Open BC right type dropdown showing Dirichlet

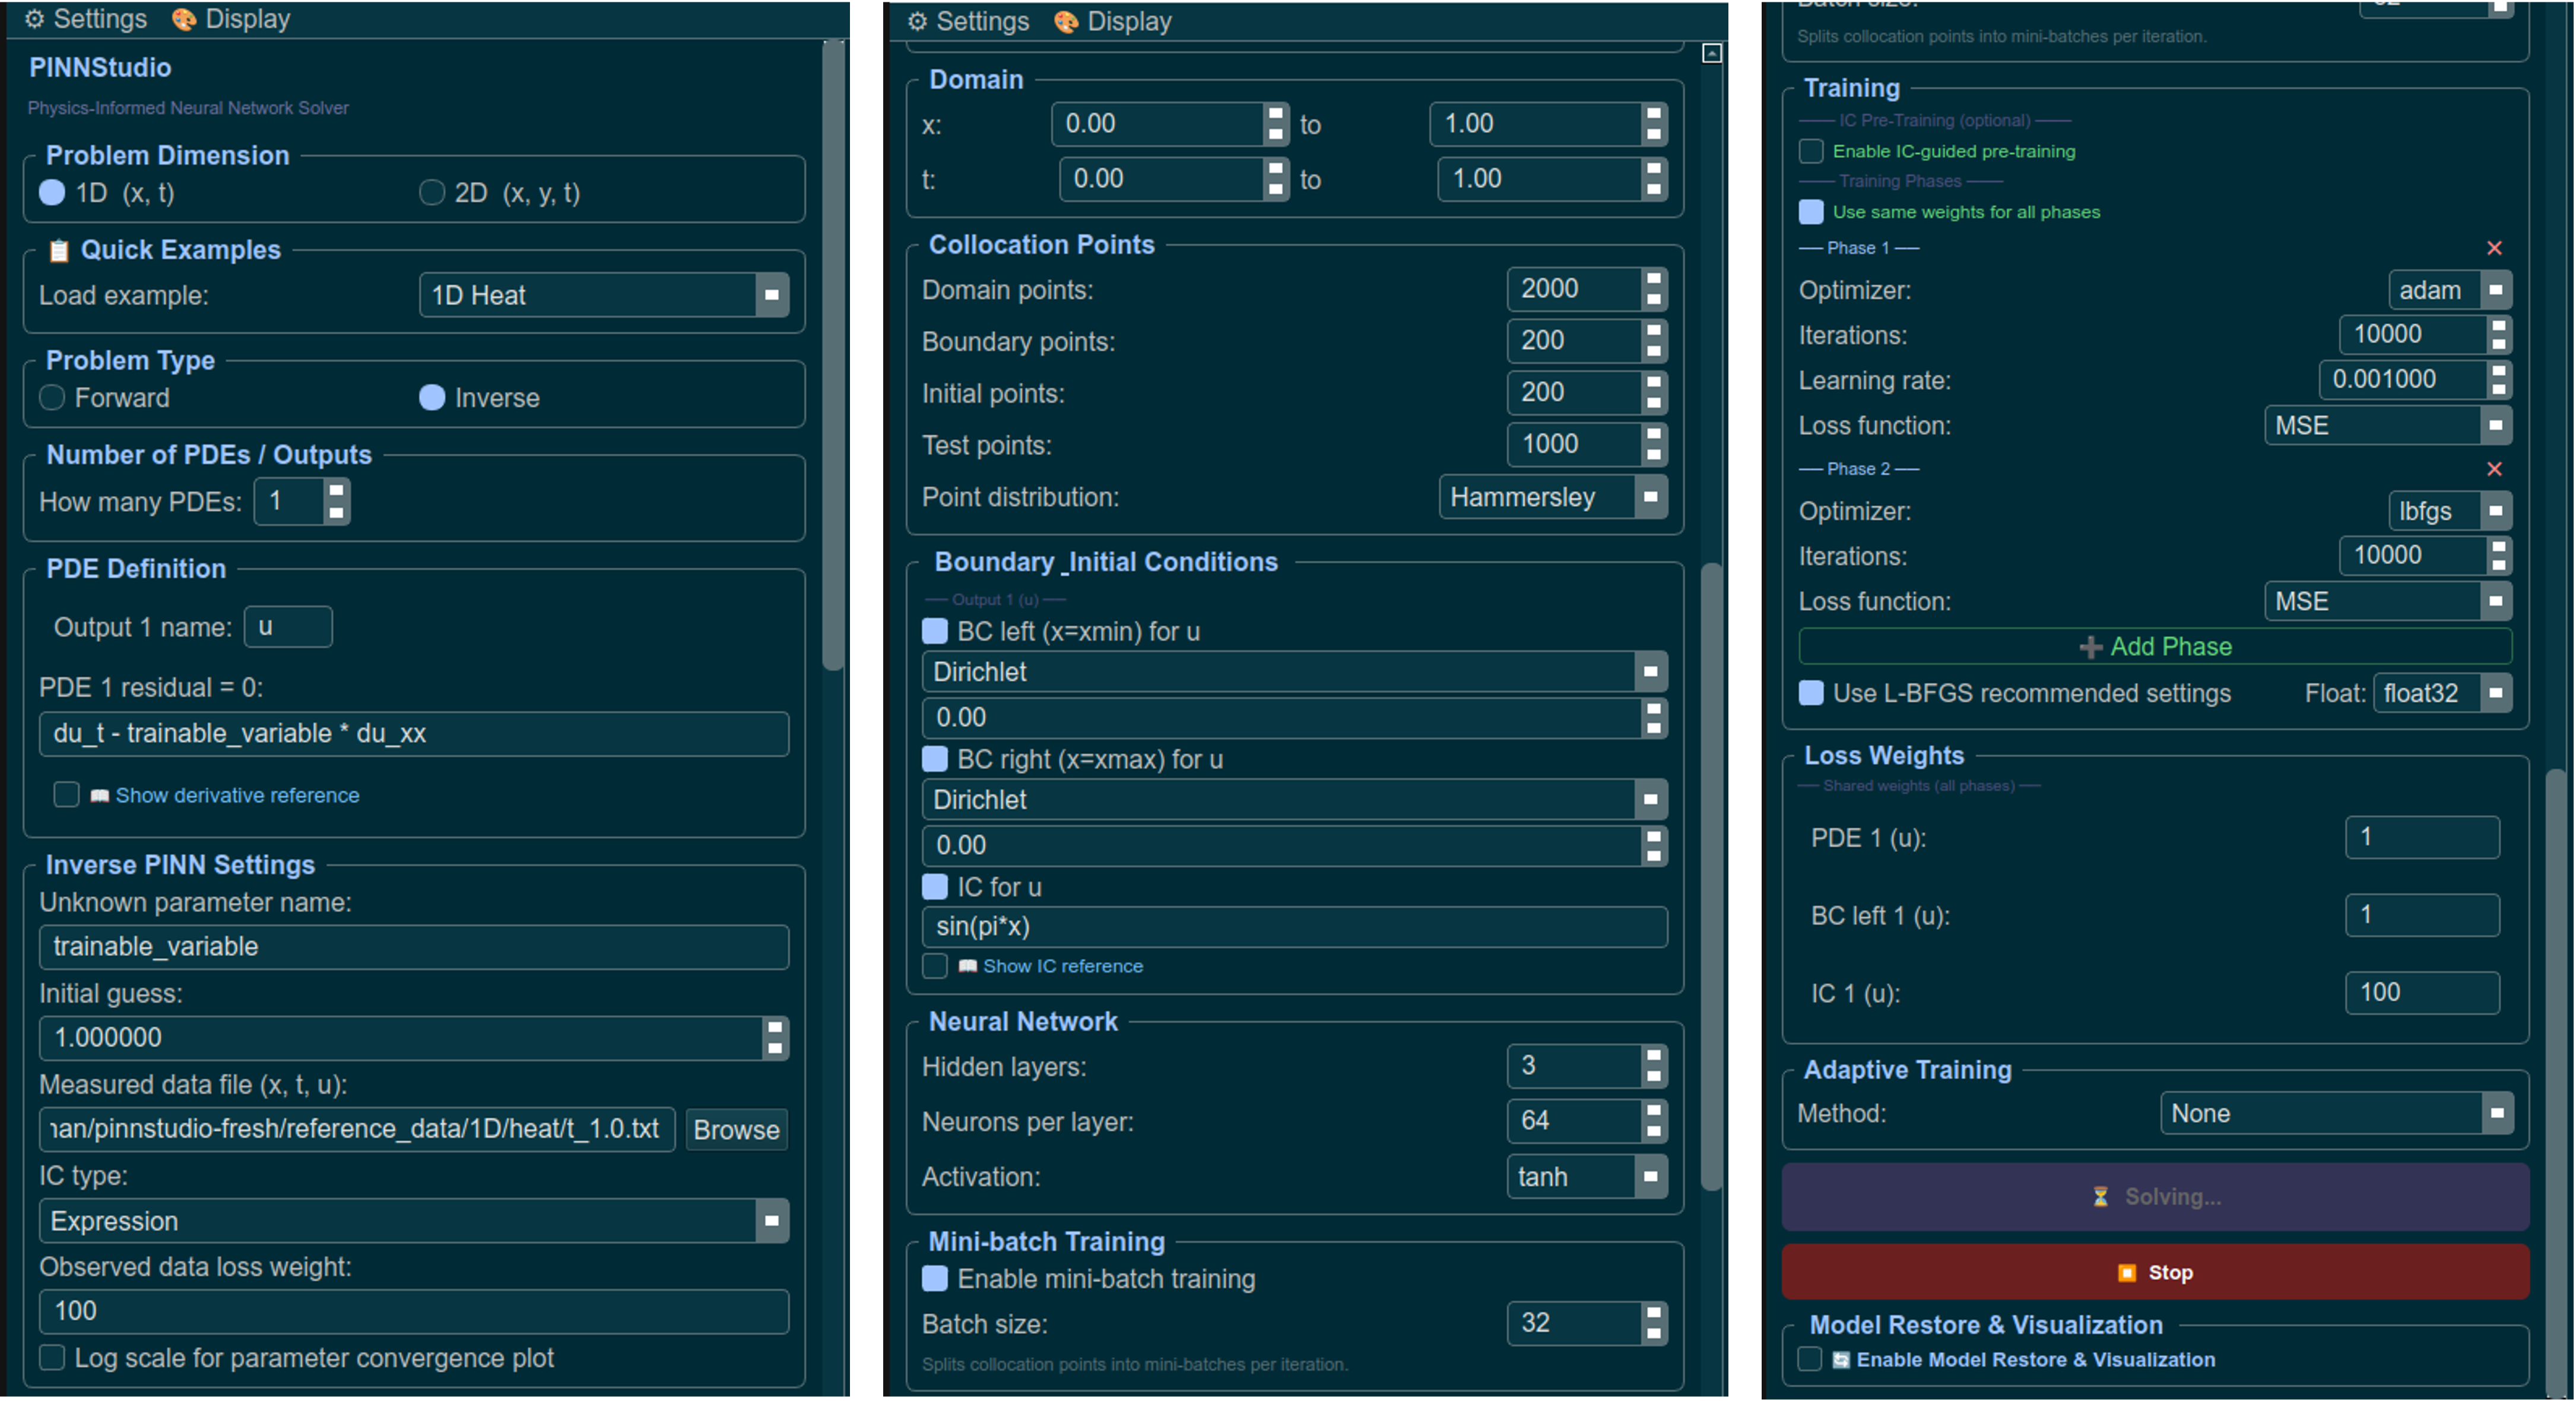[x=1295, y=800]
